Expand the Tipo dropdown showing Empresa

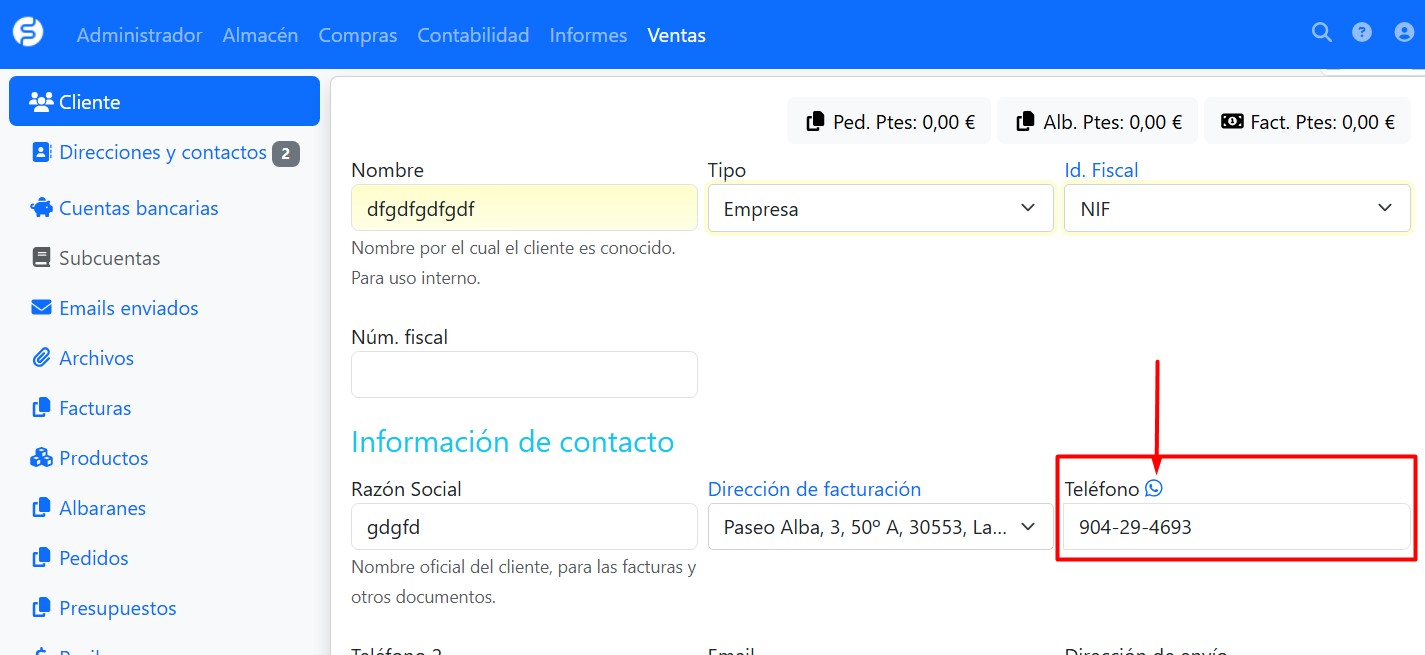(880, 209)
